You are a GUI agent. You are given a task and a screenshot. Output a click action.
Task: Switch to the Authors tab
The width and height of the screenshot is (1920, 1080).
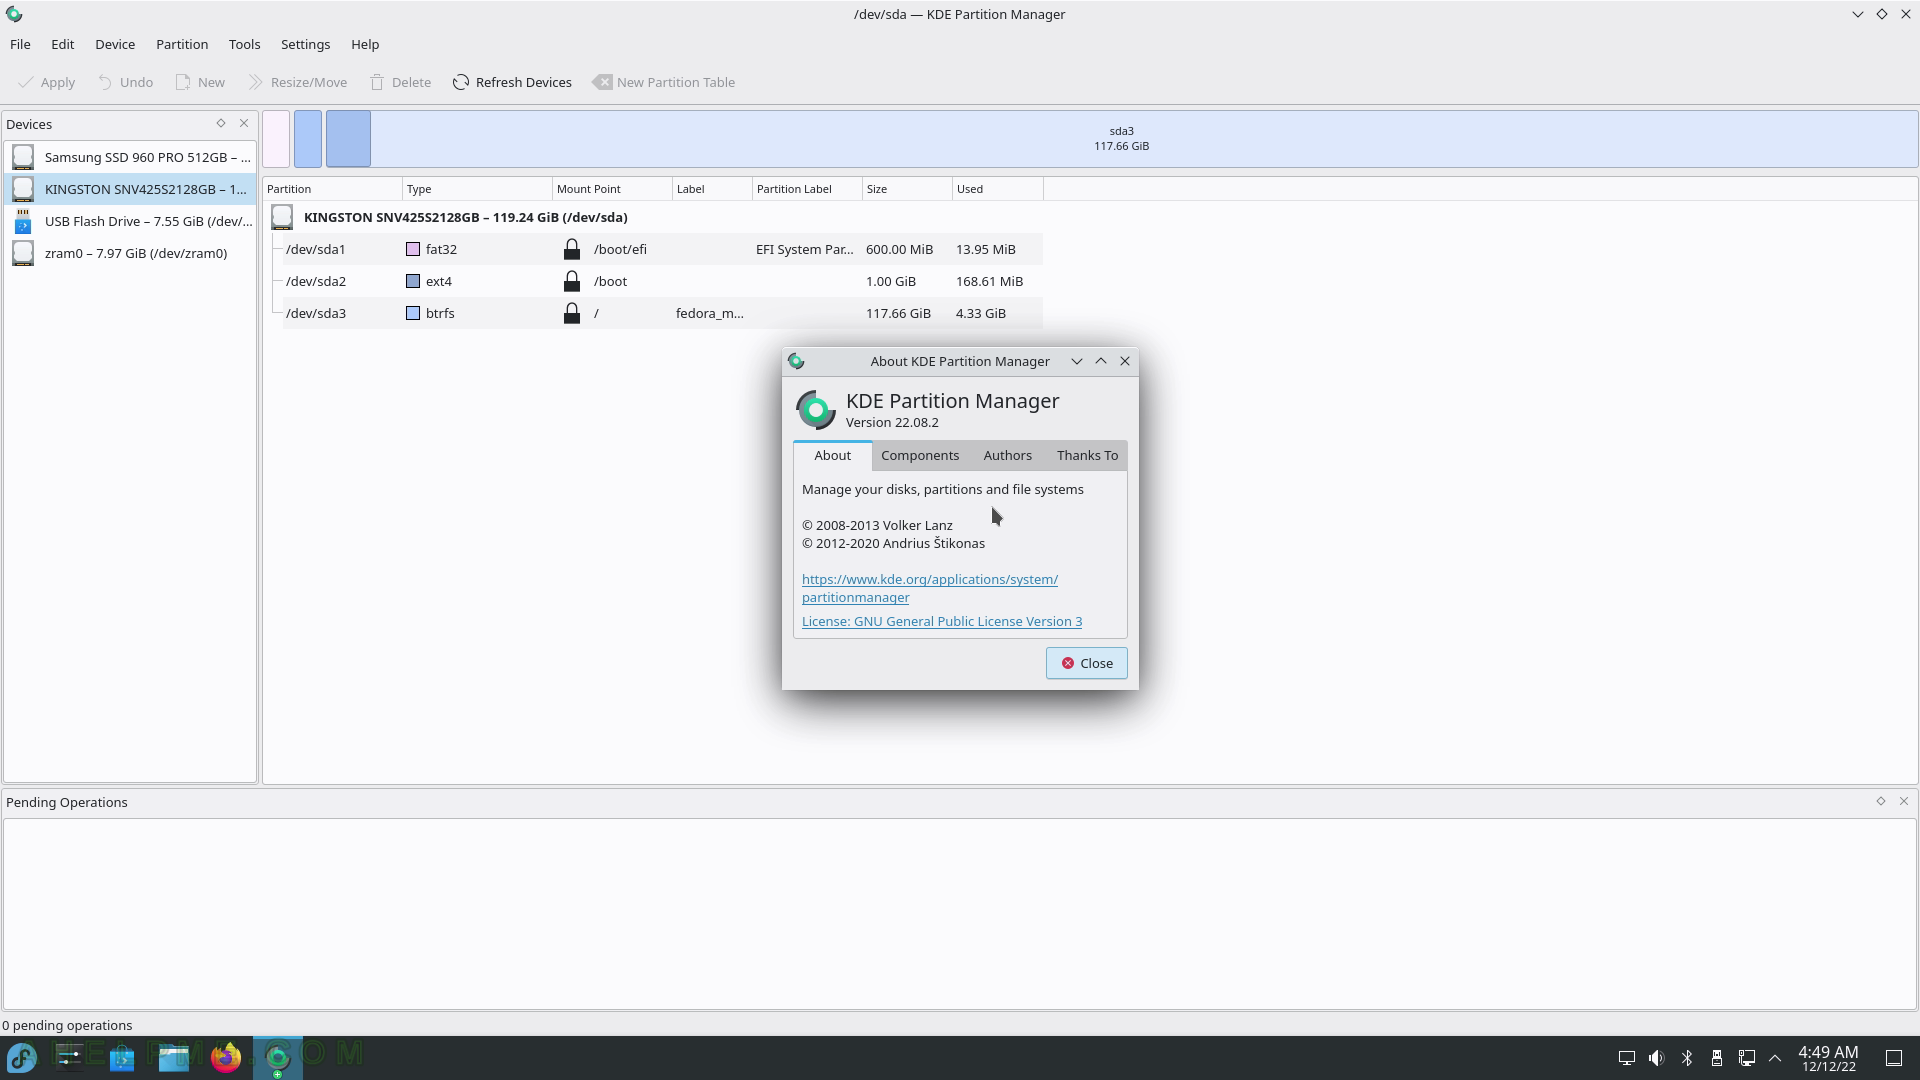click(x=1007, y=455)
